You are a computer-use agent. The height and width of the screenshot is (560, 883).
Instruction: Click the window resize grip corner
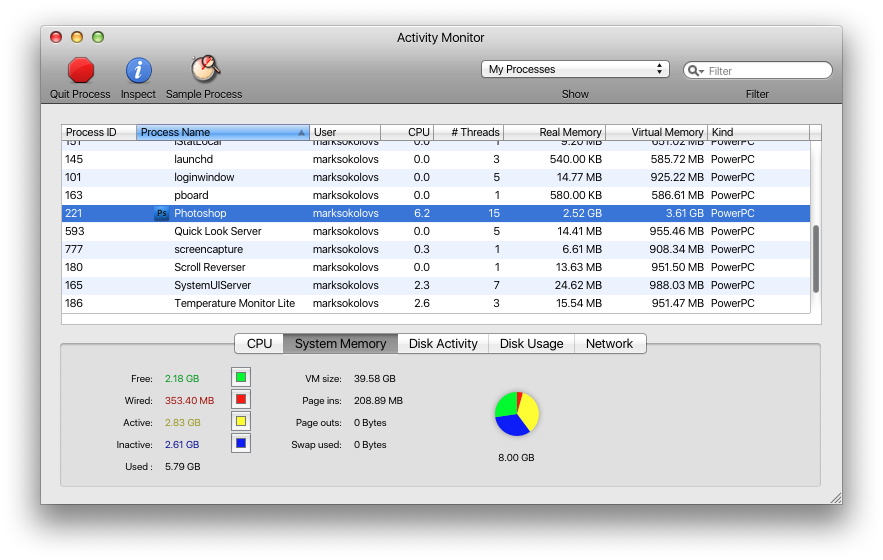click(x=834, y=497)
